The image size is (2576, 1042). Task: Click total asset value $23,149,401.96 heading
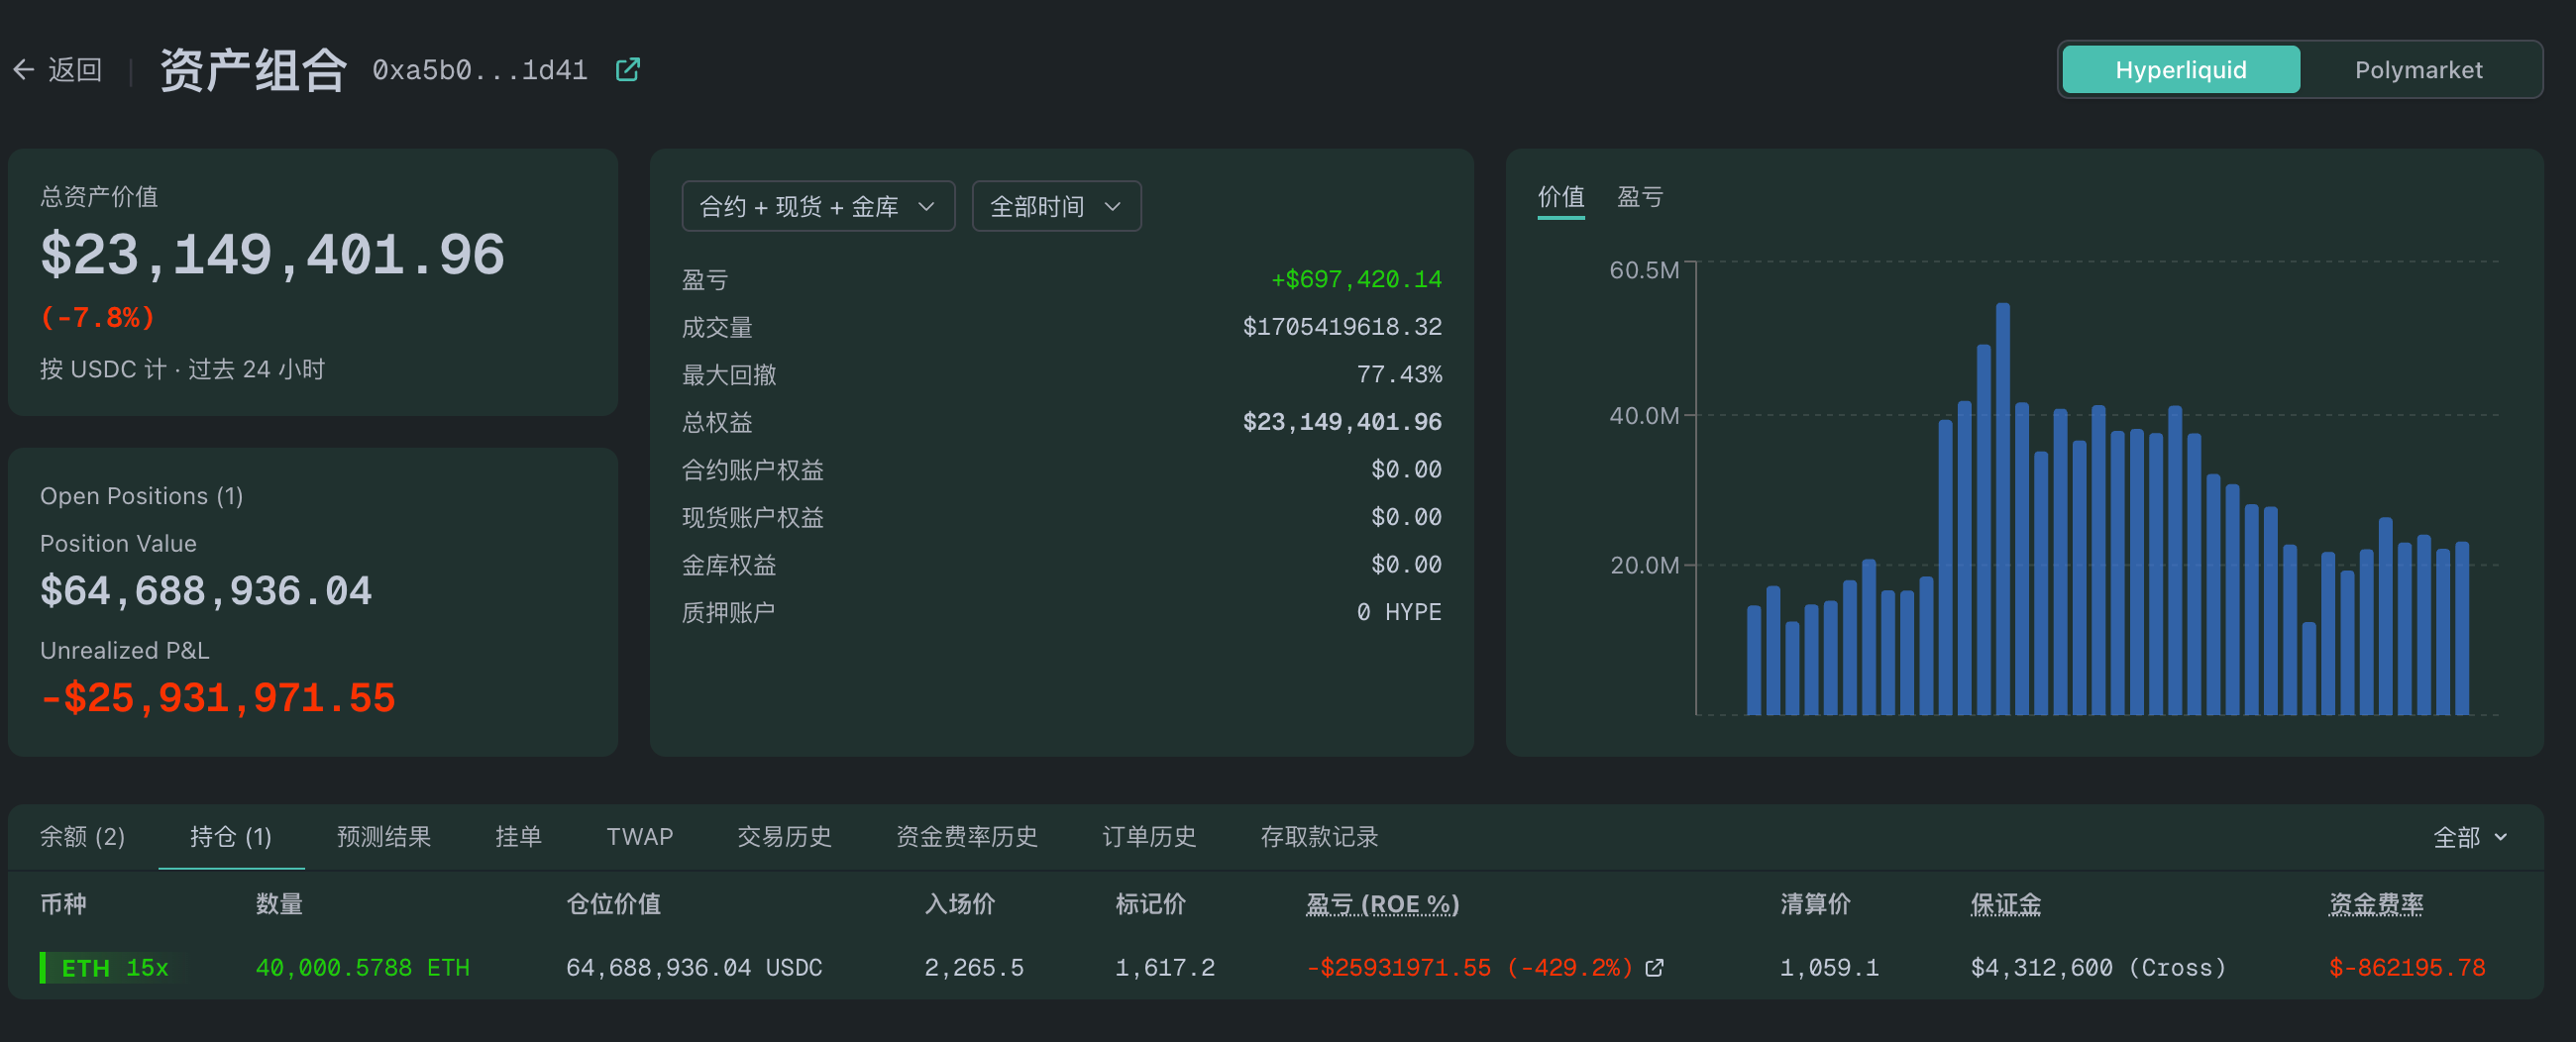pyautogui.click(x=272, y=254)
